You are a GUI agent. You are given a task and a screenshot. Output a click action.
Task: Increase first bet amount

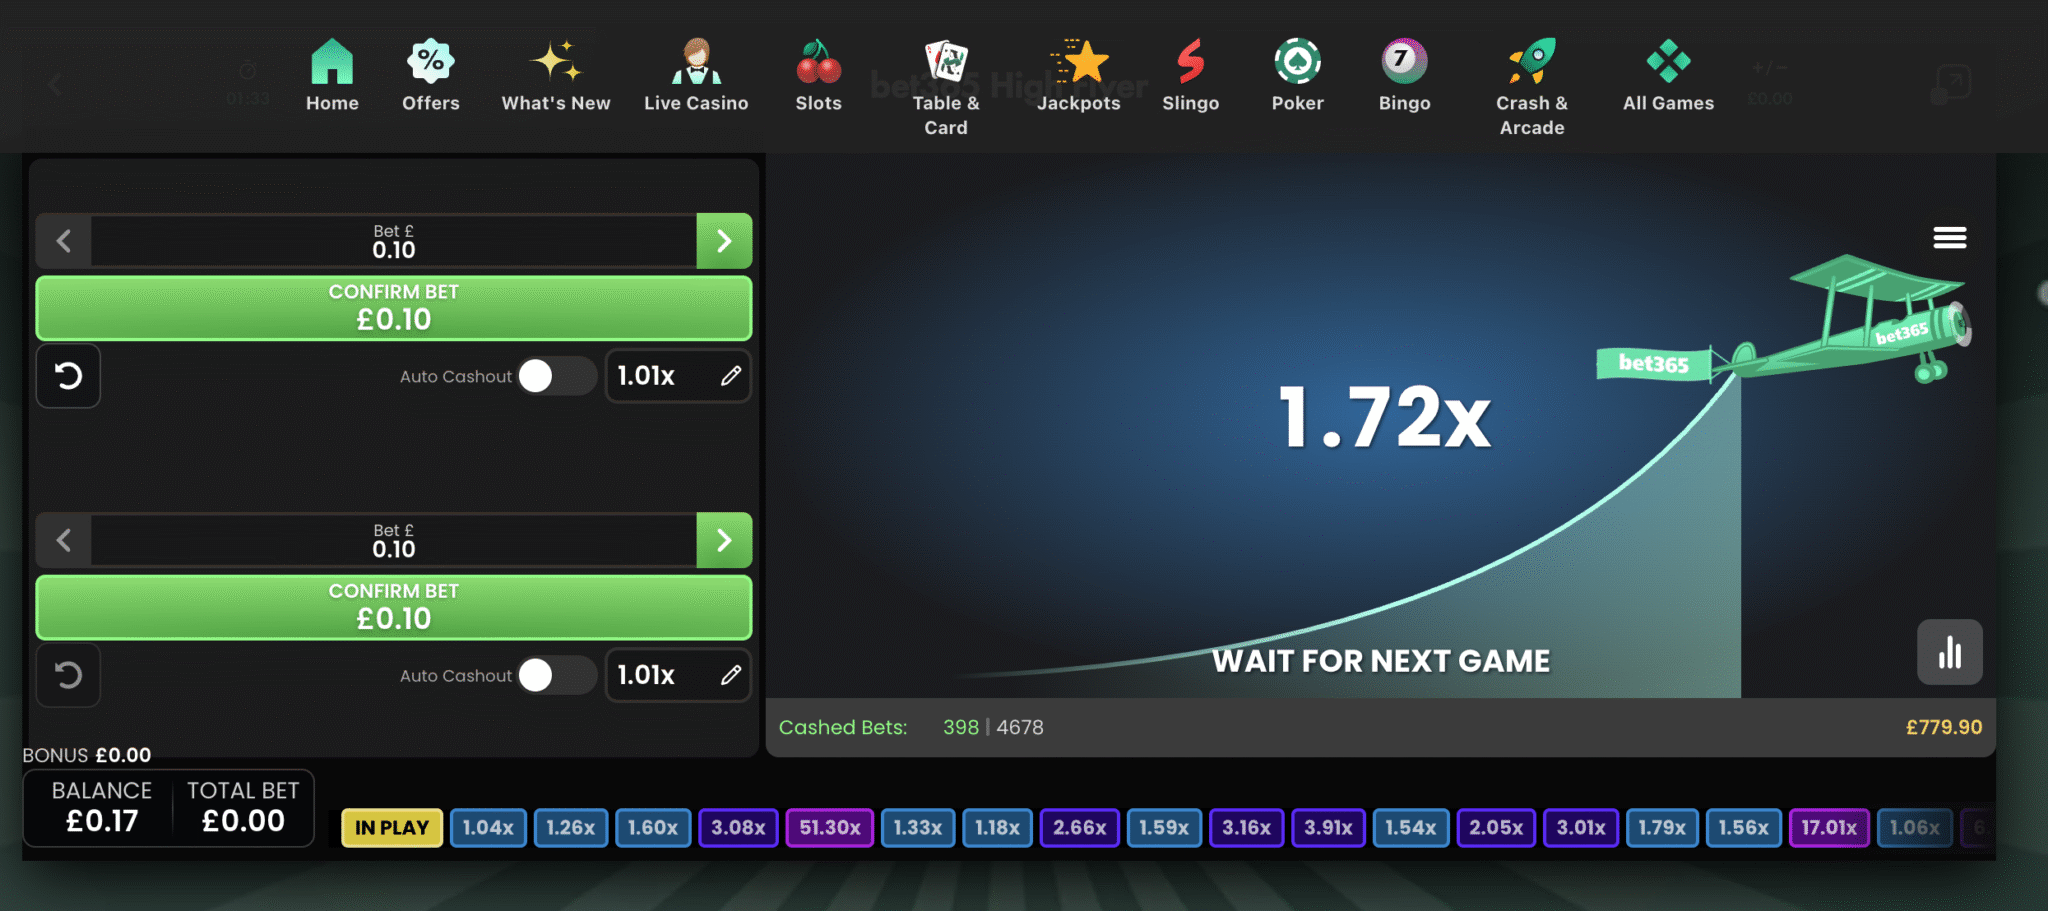(724, 241)
